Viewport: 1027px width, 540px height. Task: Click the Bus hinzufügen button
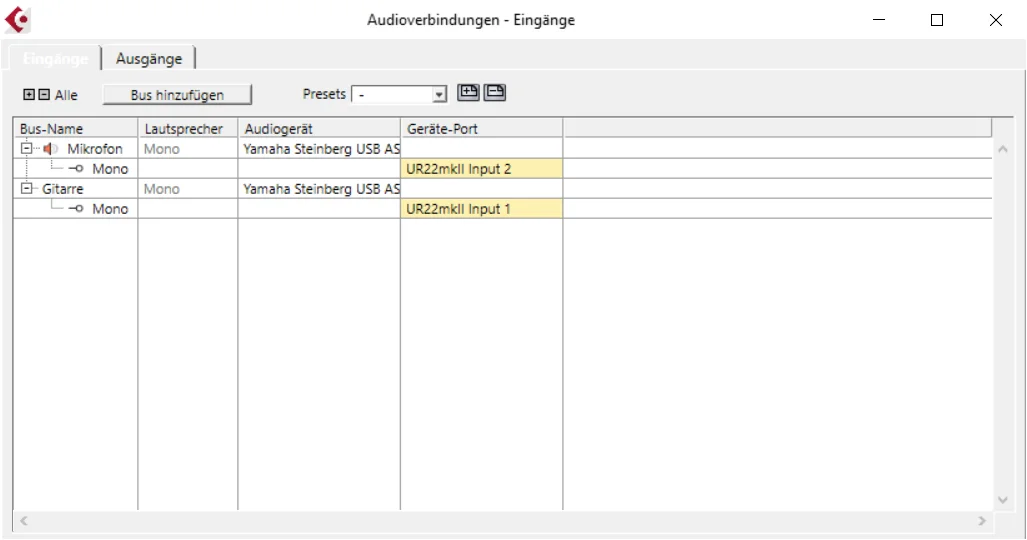pyautogui.click(x=177, y=94)
